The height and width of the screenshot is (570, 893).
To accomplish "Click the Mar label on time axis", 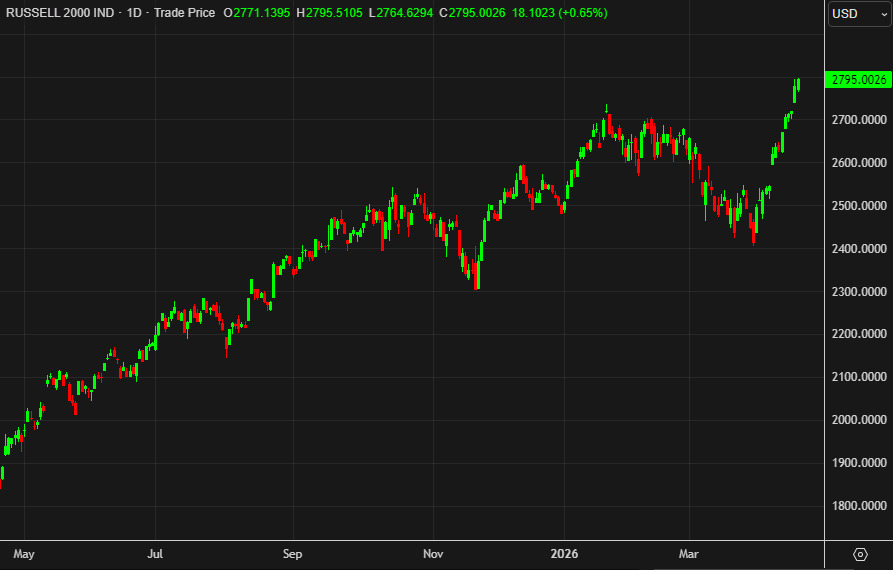I will coord(689,554).
